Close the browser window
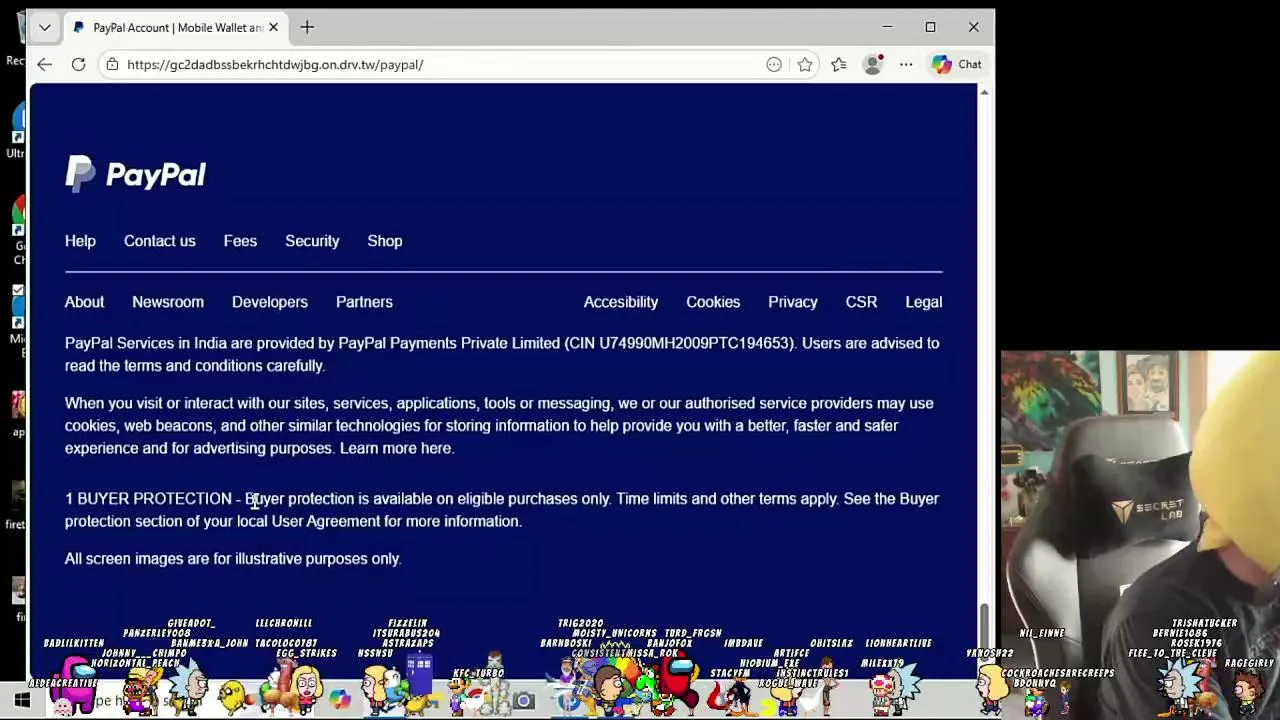Image resolution: width=1280 pixels, height=720 pixels. (973, 27)
